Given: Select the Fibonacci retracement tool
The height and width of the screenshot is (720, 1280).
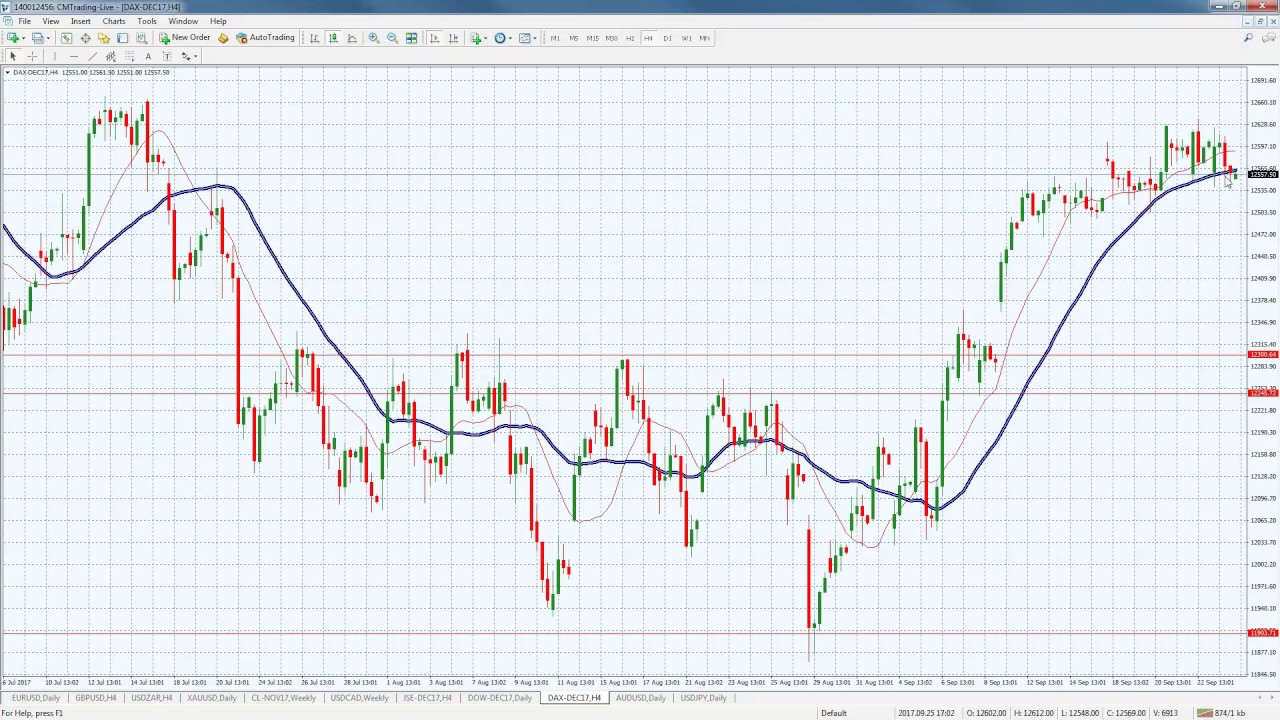Looking at the screenshot, I should click(129, 56).
